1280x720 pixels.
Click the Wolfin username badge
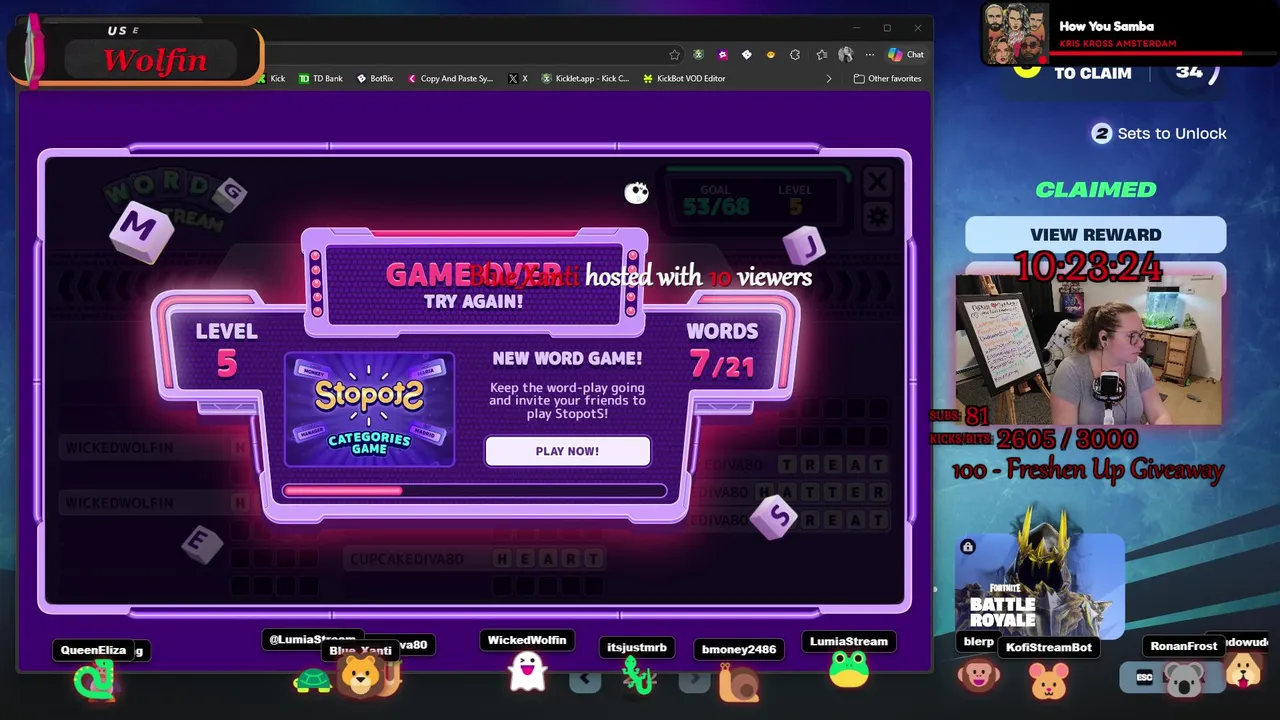(x=154, y=61)
